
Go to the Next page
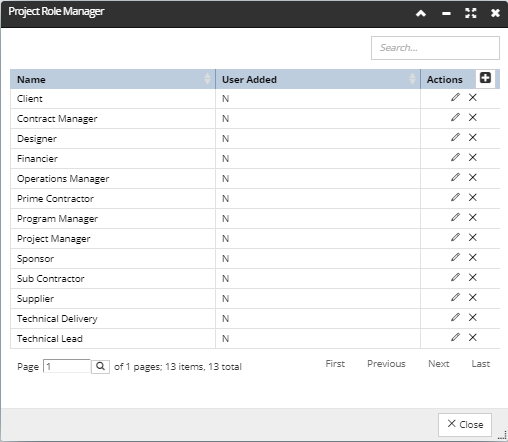tap(439, 364)
